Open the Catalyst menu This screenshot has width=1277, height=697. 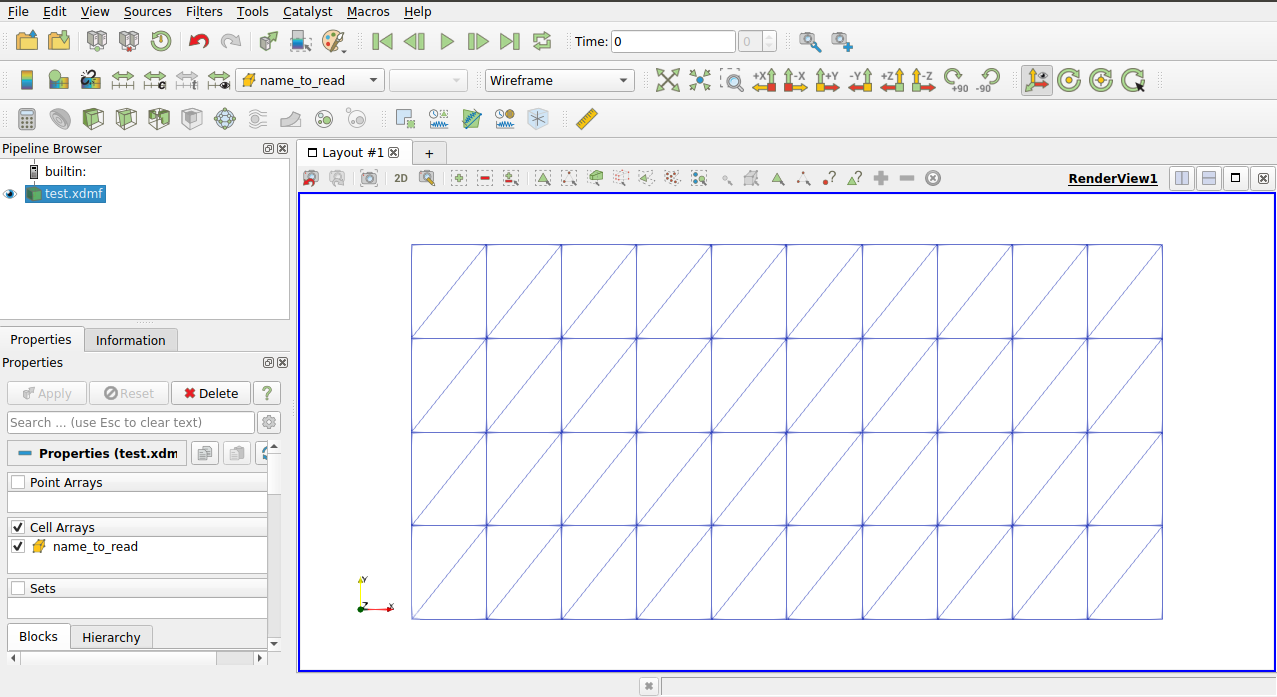tap(308, 11)
